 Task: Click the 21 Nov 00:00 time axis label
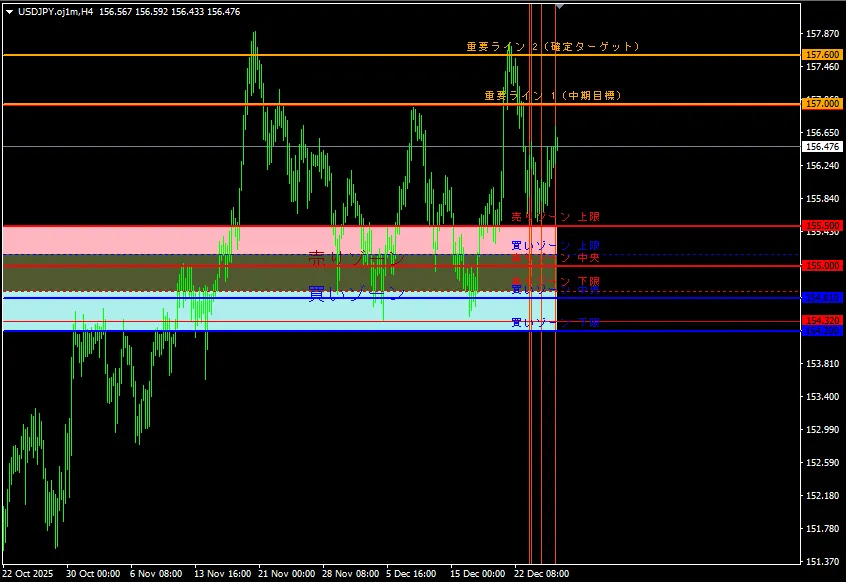[285, 574]
